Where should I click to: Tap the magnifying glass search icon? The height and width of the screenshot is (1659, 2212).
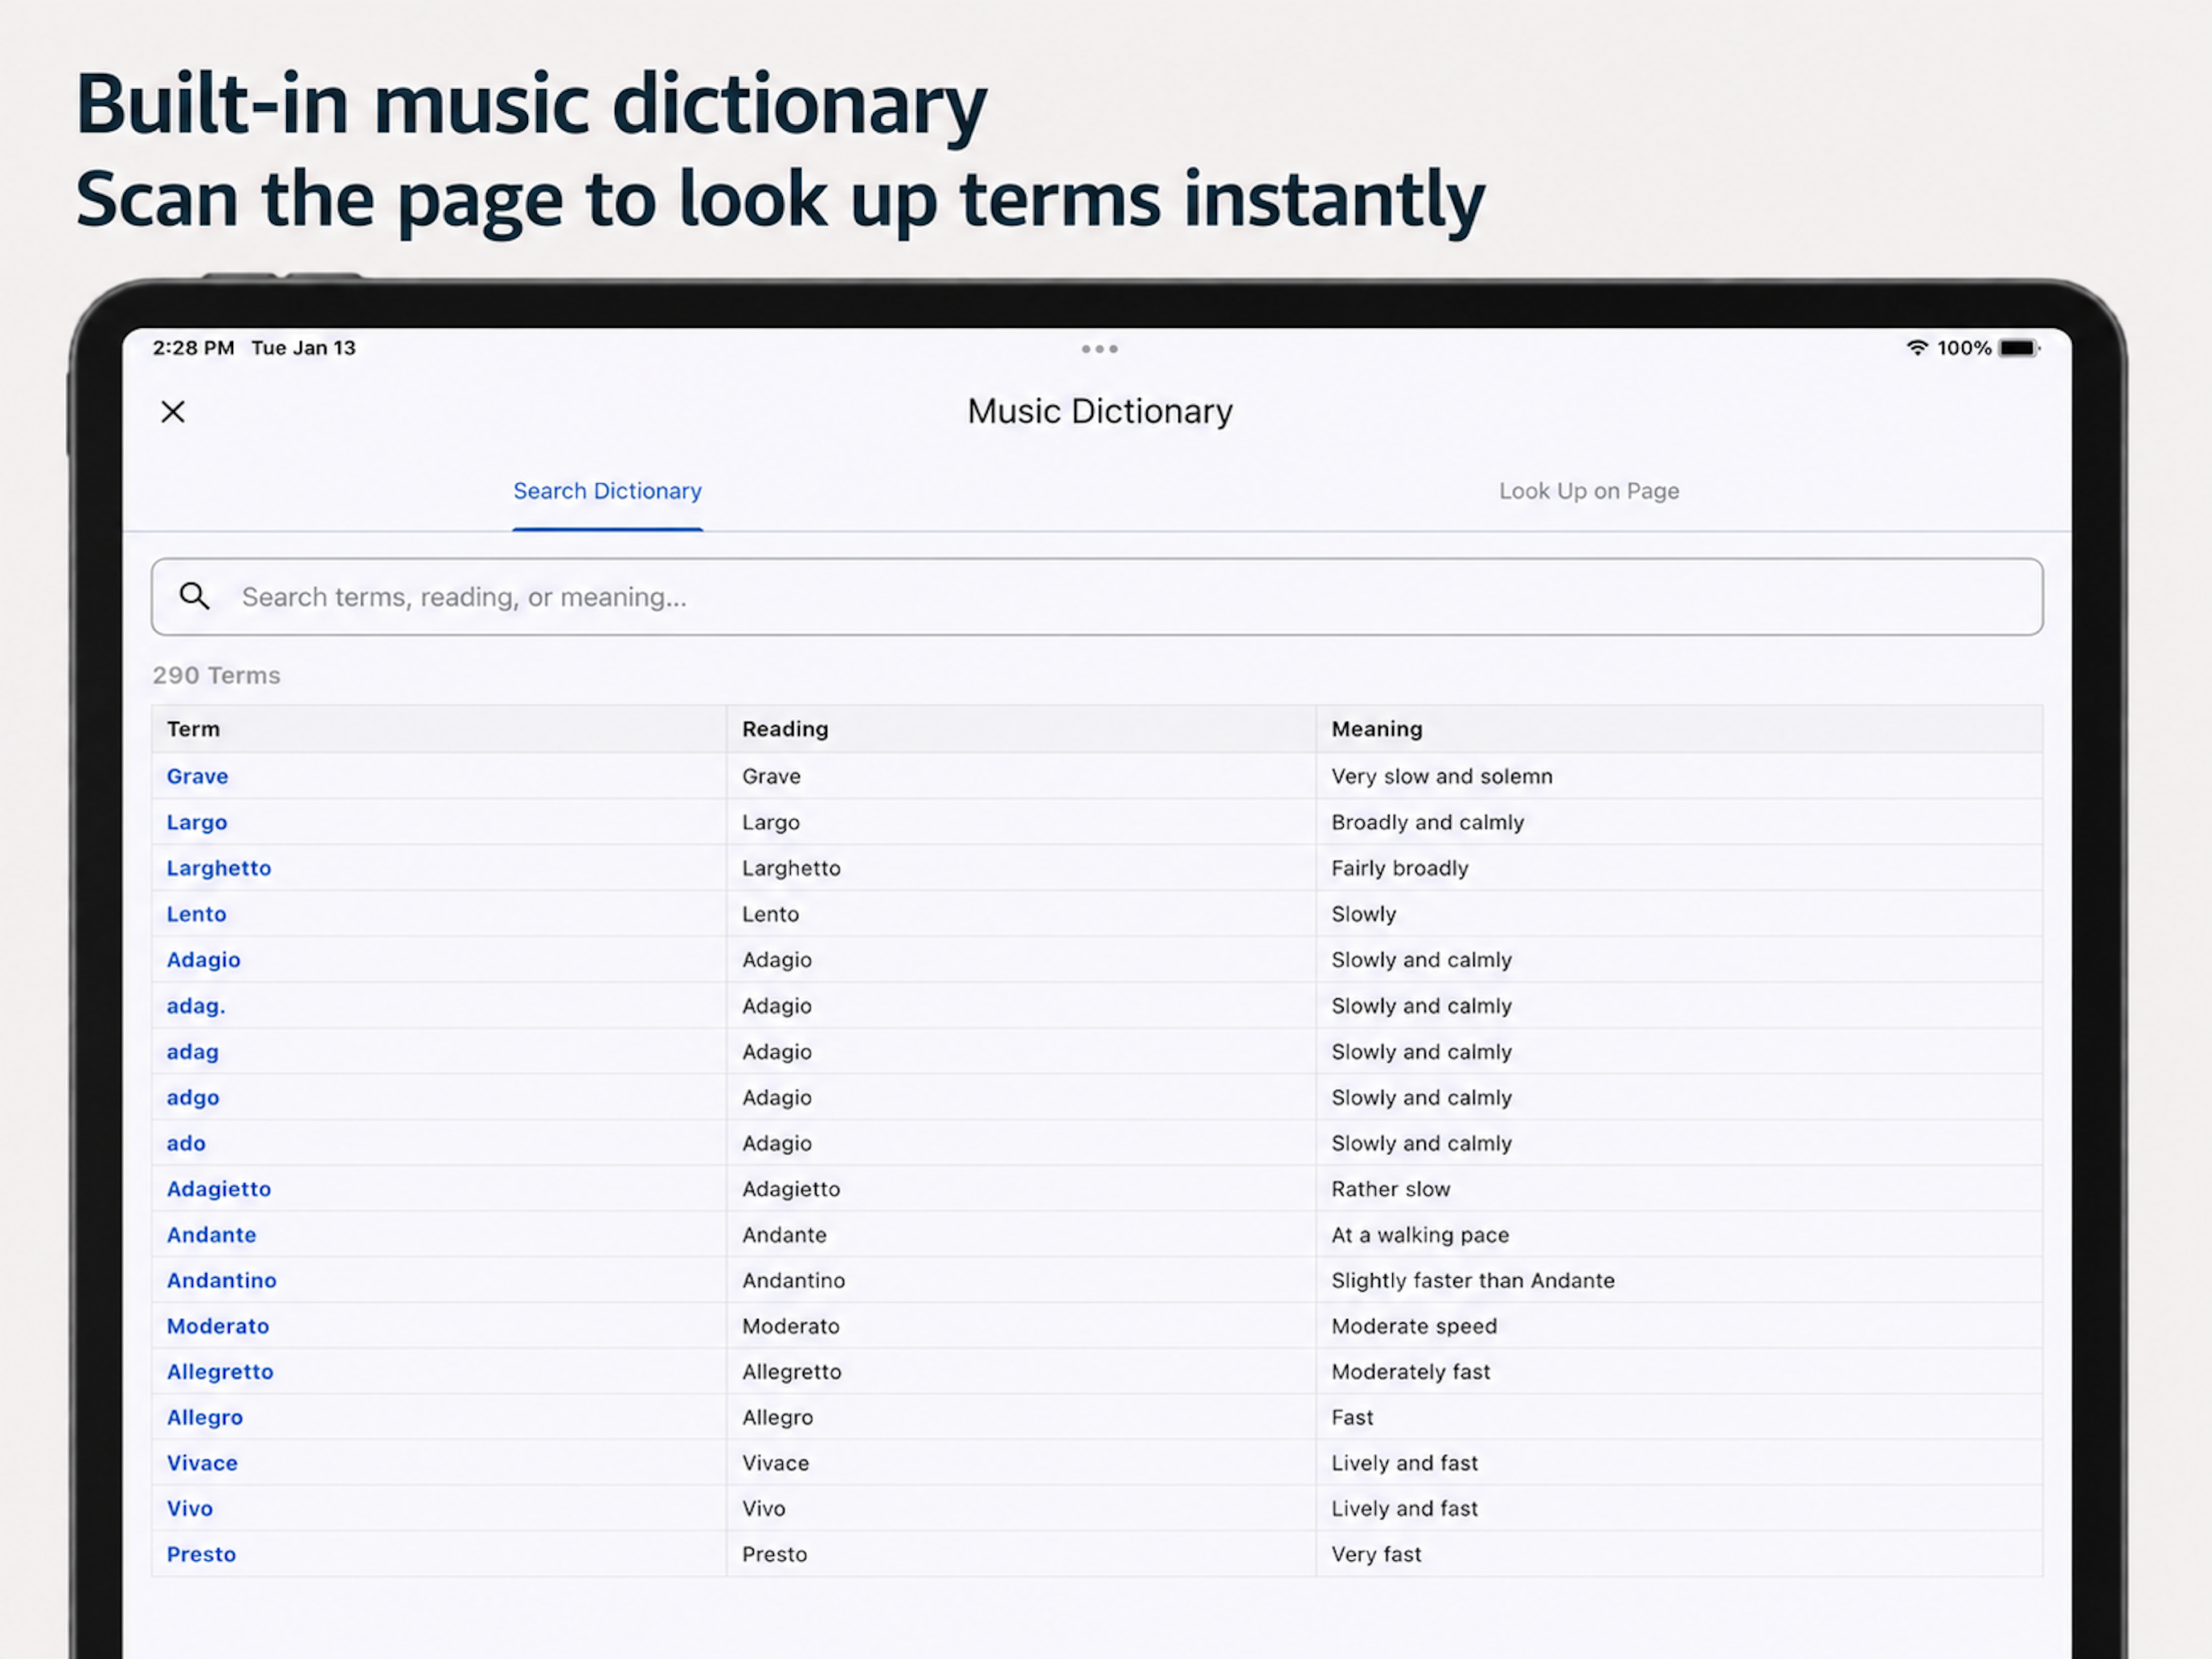[x=194, y=596]
